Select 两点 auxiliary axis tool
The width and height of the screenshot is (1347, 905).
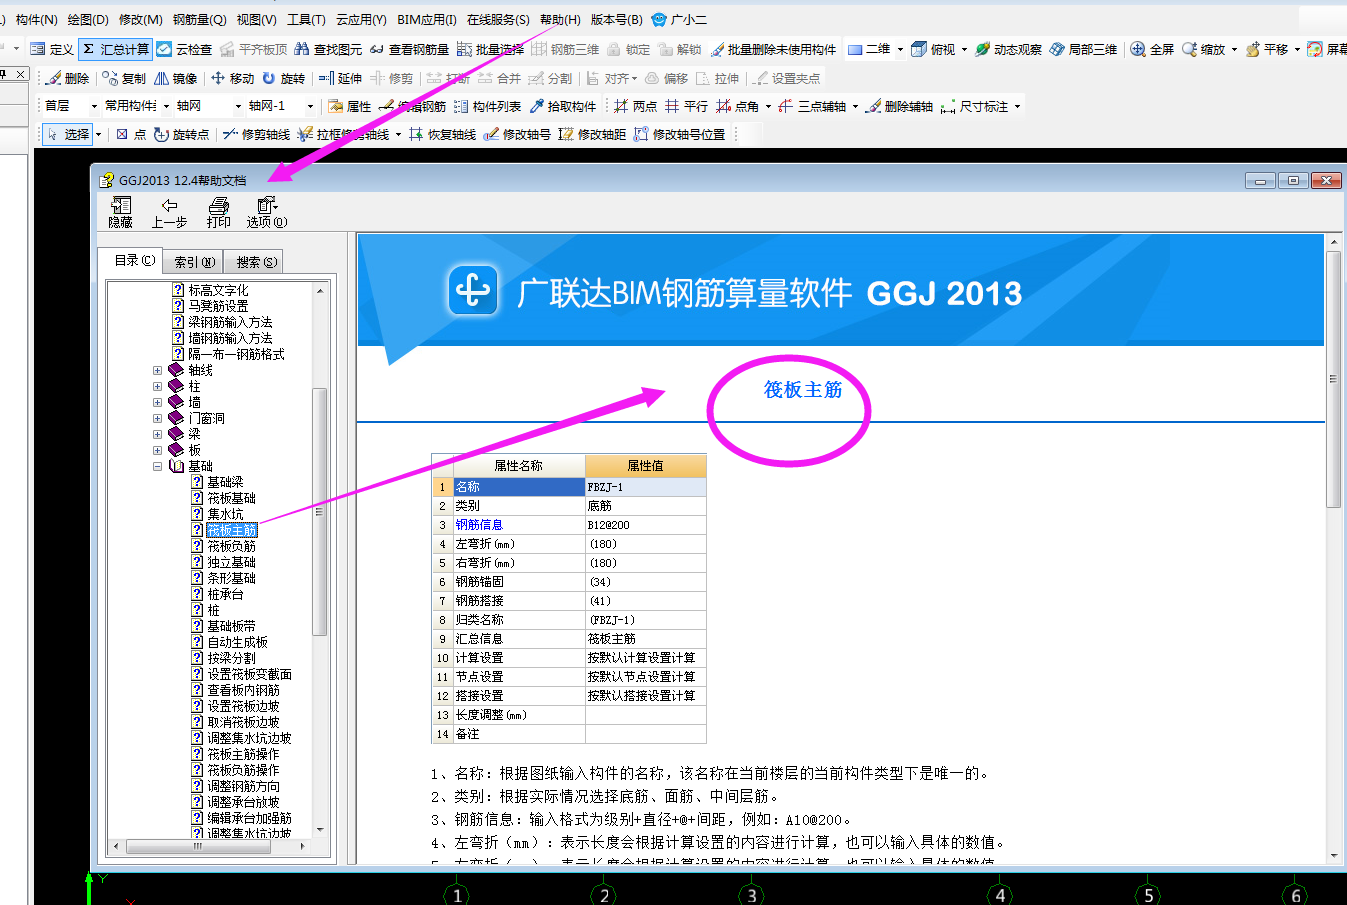click(x=635, y=106)
